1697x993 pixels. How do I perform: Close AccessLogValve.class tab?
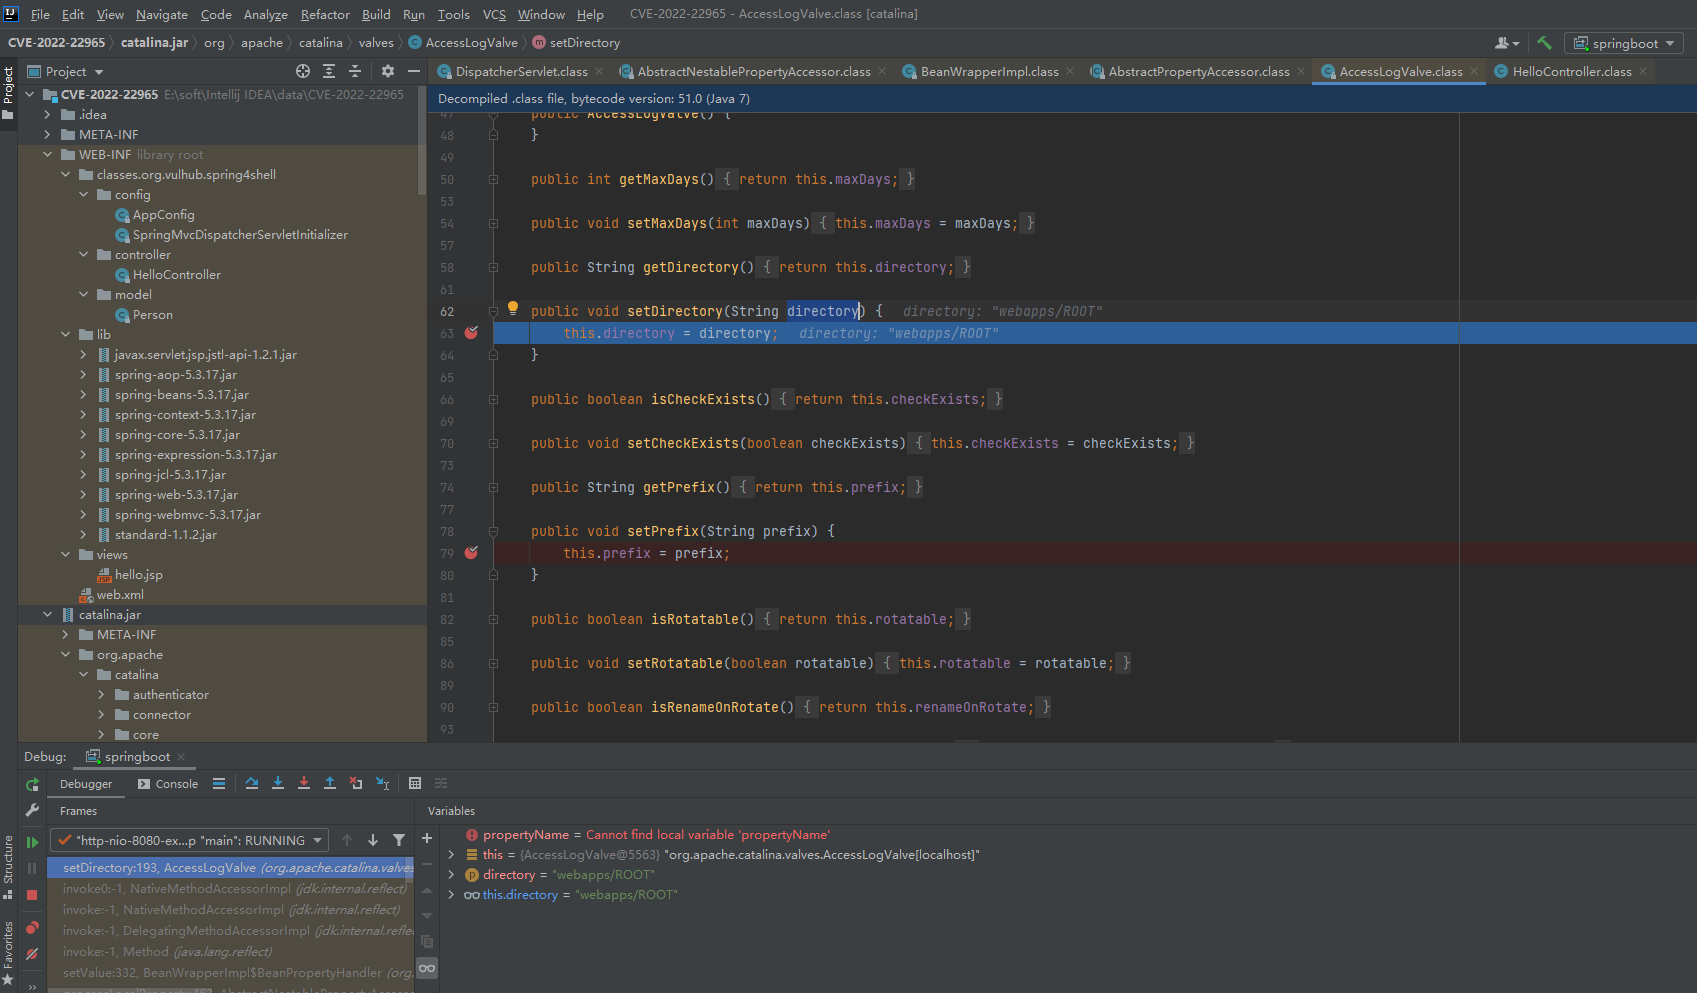pyautogui.click(x=1474, y=71)
